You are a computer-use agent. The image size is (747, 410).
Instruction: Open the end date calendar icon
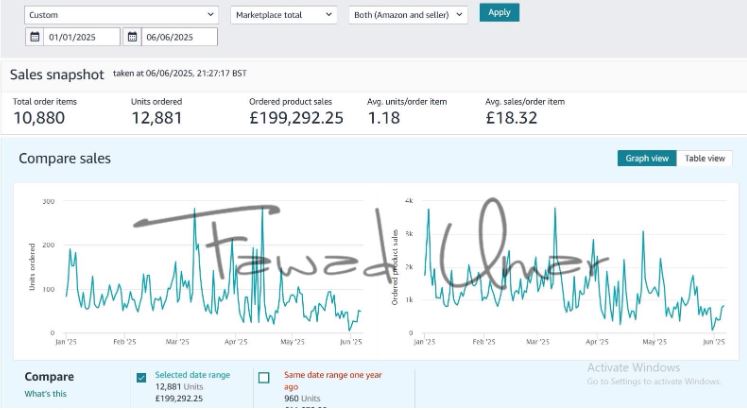[132, 37]
